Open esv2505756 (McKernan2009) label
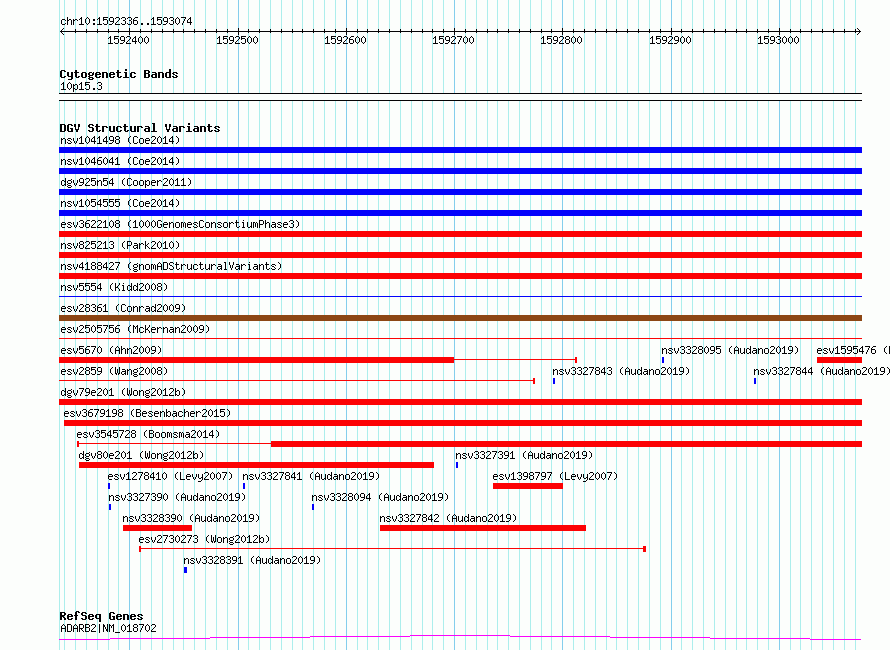 (135, 329)
